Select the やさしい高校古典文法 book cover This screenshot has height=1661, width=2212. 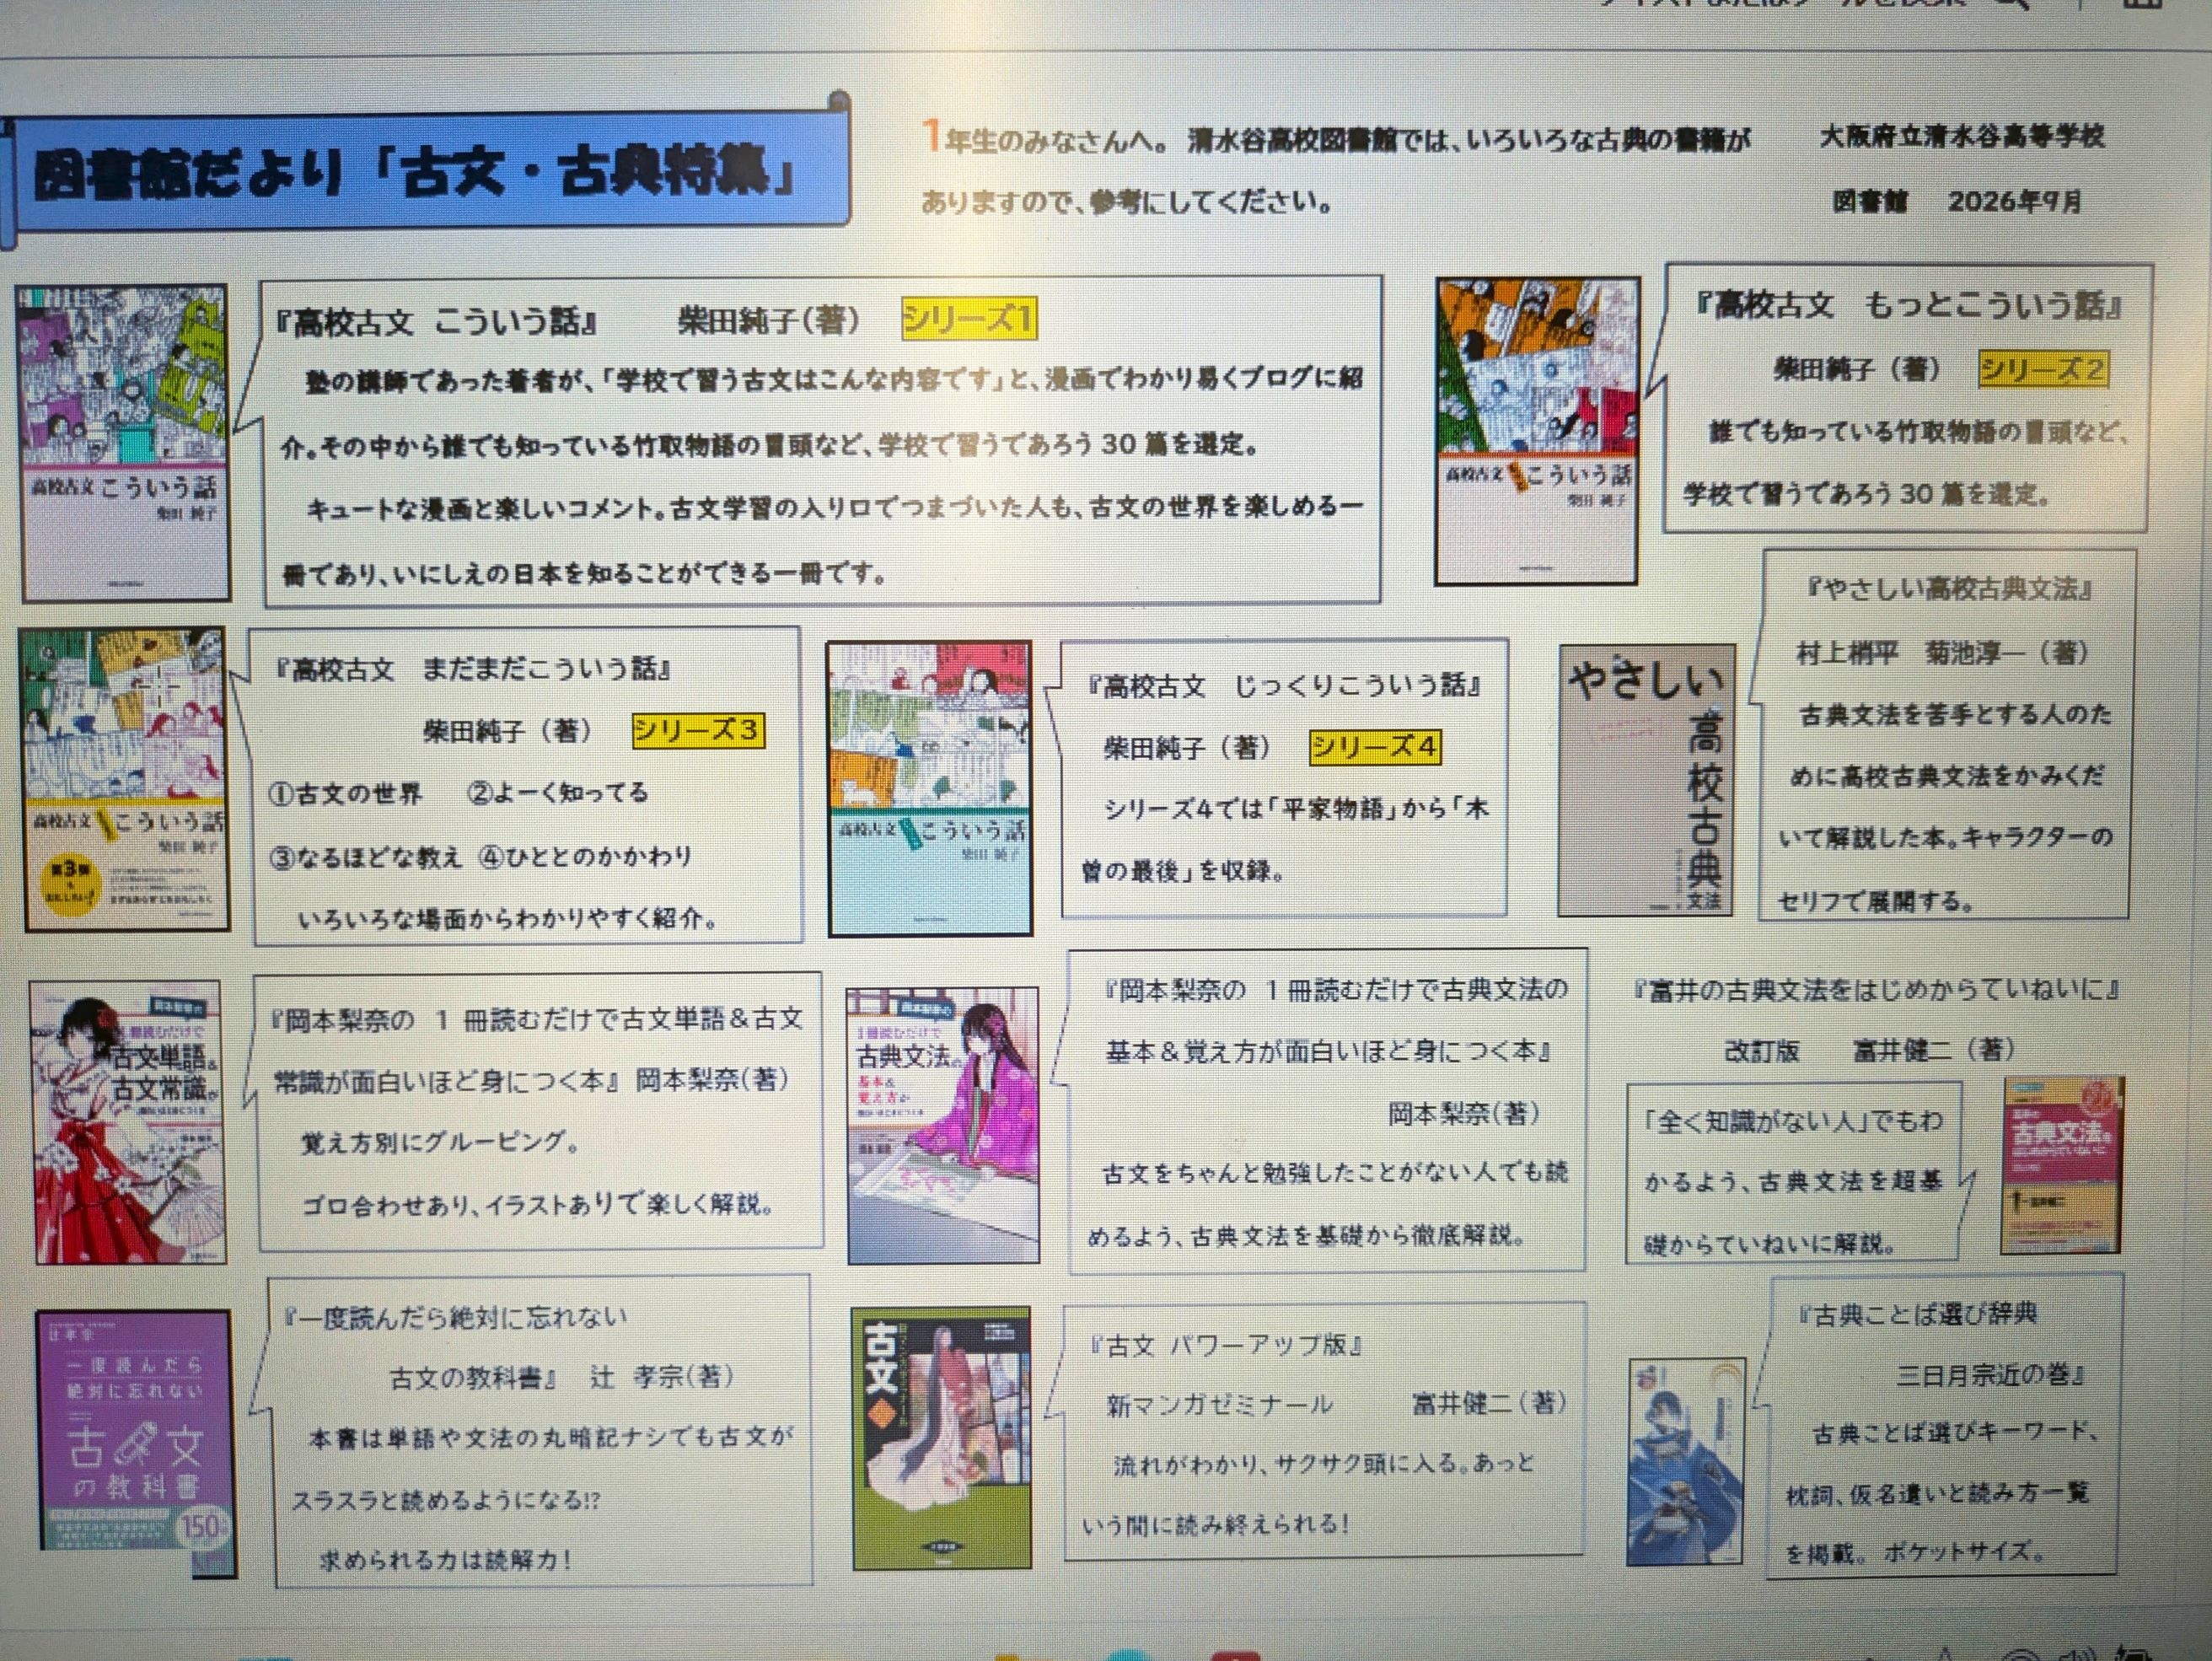pyautogui.click(x=1646, y=780)
